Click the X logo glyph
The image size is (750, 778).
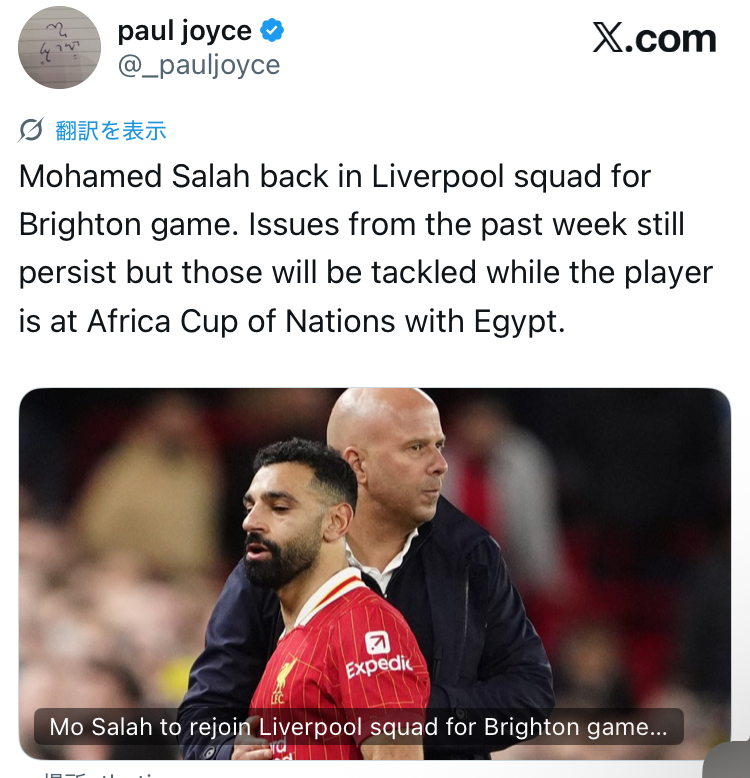608,37
